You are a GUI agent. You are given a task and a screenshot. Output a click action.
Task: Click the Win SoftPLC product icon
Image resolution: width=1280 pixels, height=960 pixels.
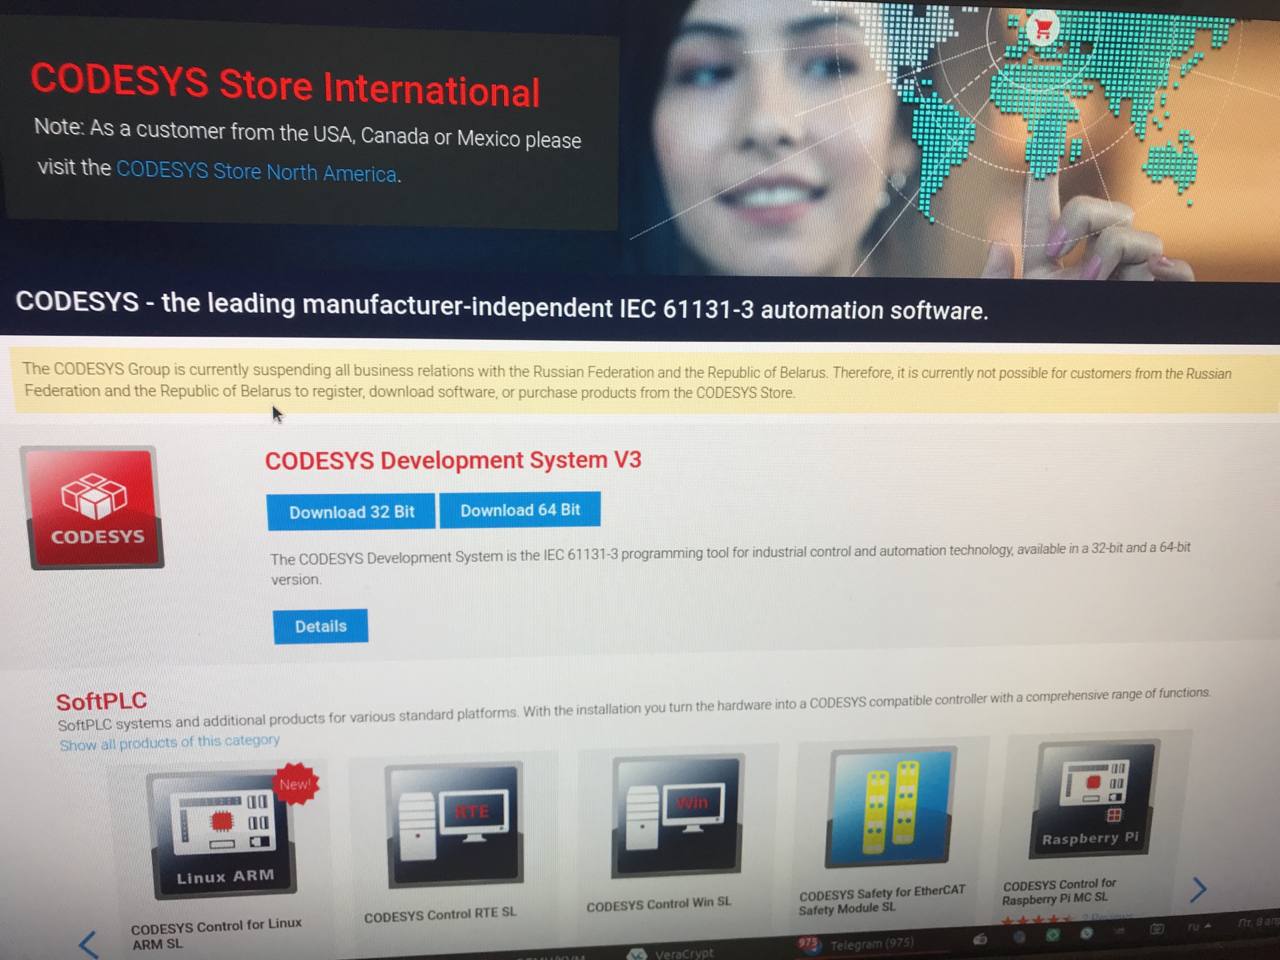point(678,814)
